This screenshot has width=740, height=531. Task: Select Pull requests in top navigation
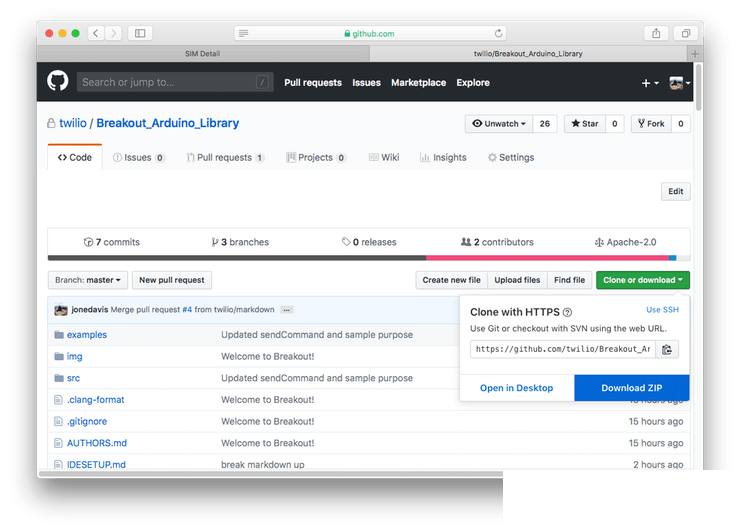313,83
